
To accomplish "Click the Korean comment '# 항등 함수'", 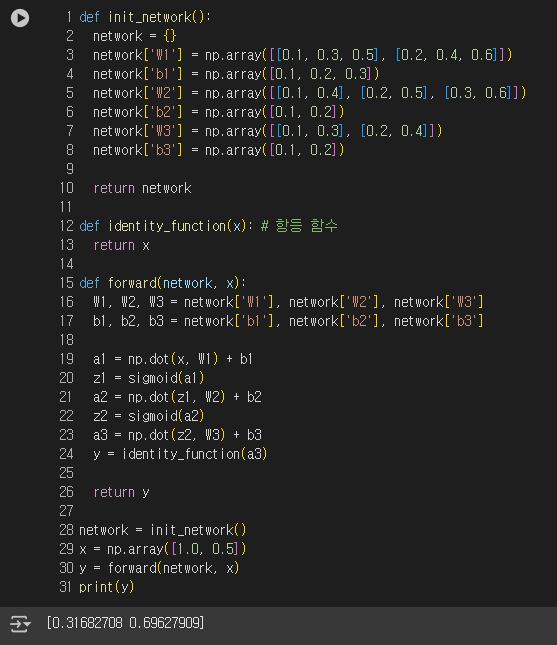I will pos(299,226).
